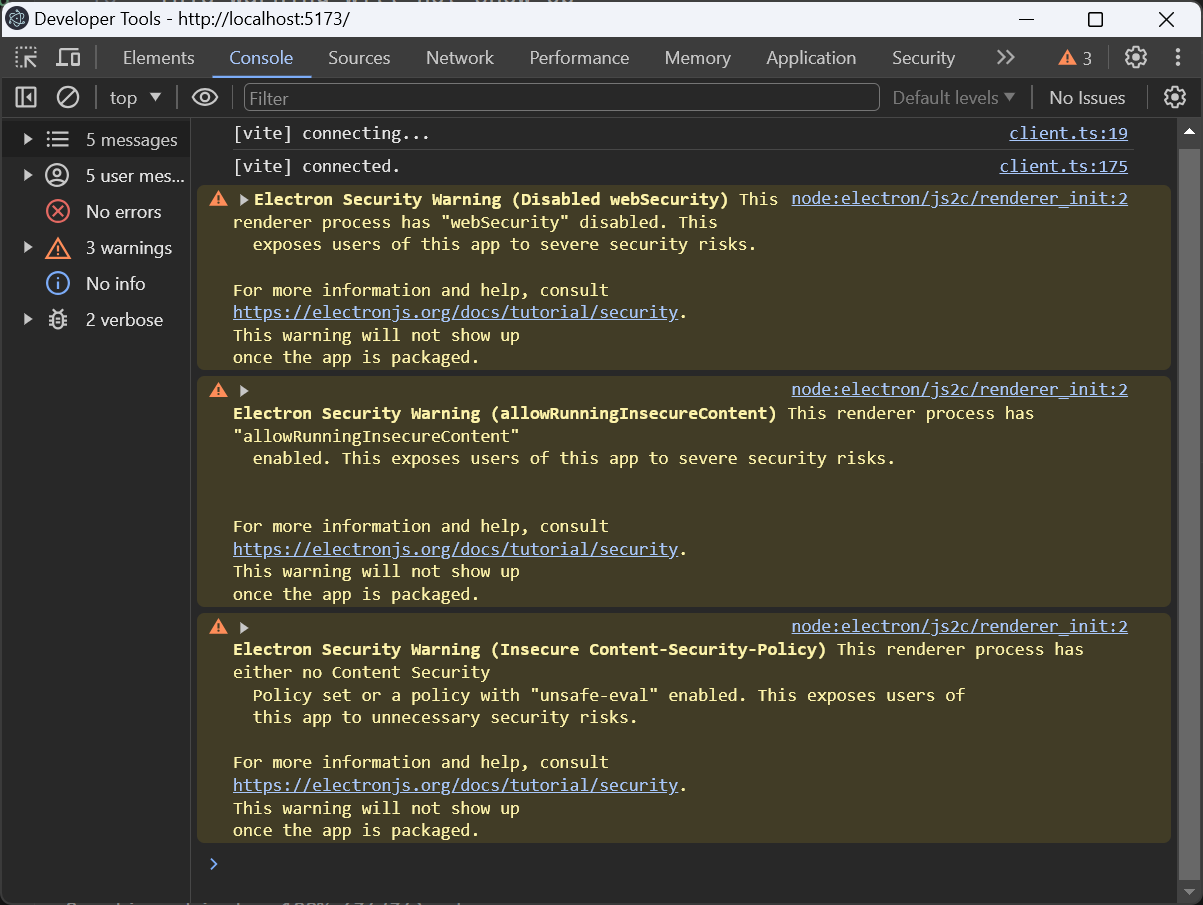Toggle the live expression eye icon
Viewport: 1203px width, 905px height.
click(205, 97)
